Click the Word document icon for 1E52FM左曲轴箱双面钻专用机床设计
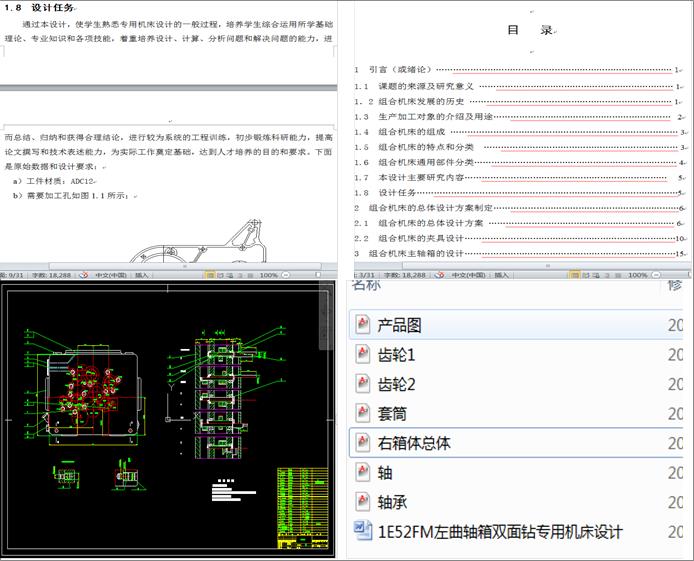The width and height of the screenshot is (694, 561). [363, 531]
